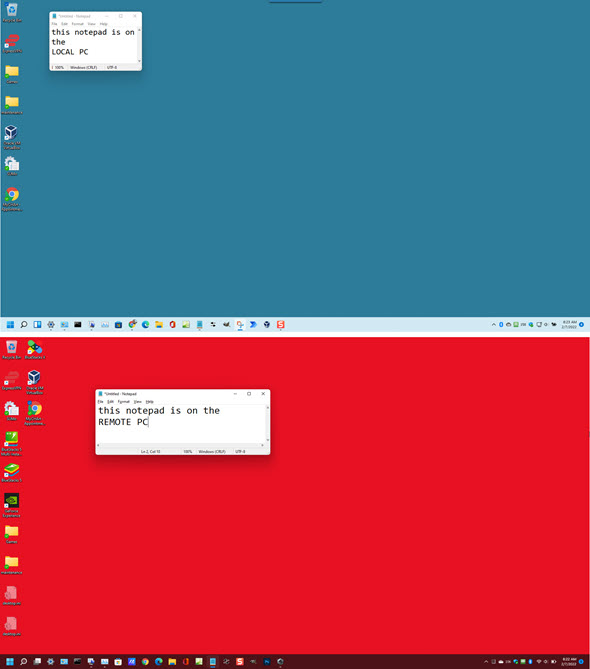Click the vertical scrollbar of the REMOTE PC notepad

(267, 424)
